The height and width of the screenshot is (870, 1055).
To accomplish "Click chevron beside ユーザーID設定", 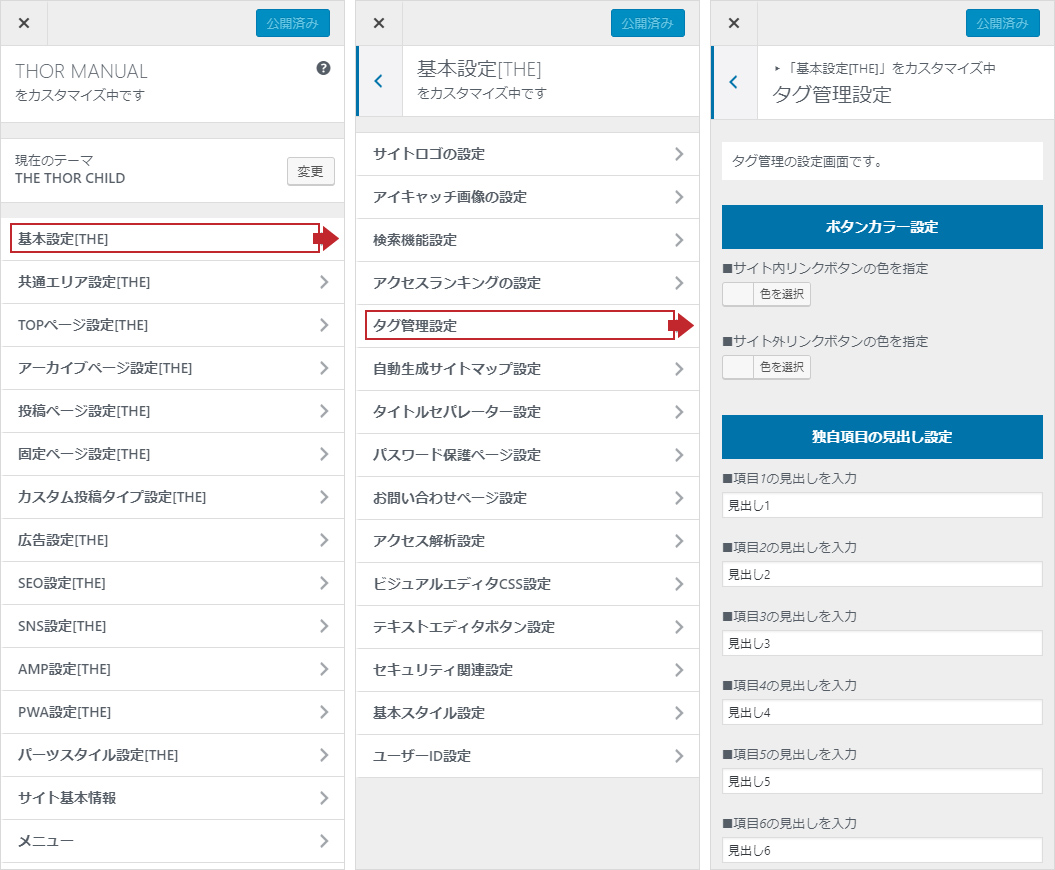I will [679, 756].
